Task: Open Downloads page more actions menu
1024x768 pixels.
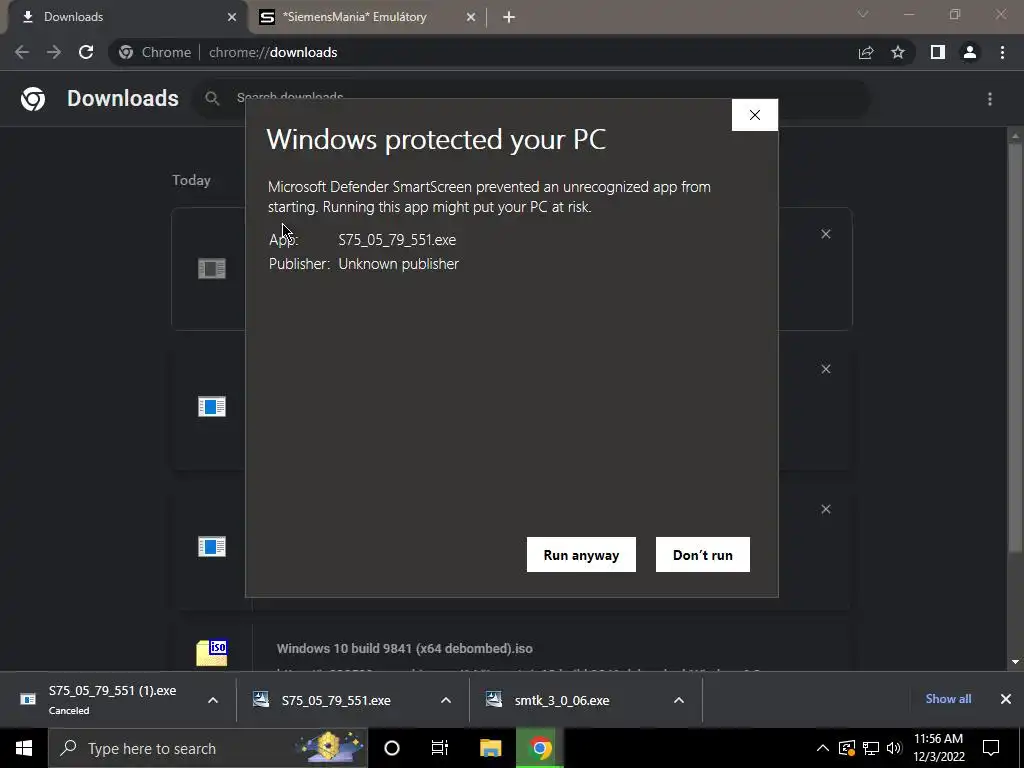Action: point(990,99)
